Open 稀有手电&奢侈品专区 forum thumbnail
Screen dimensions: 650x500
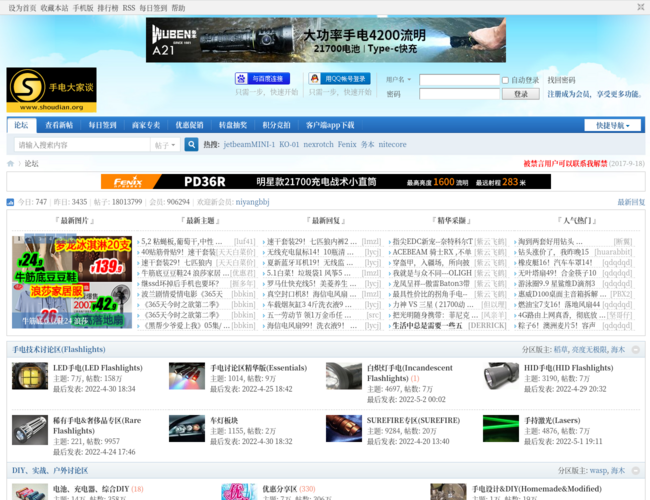tap(30, 430)
